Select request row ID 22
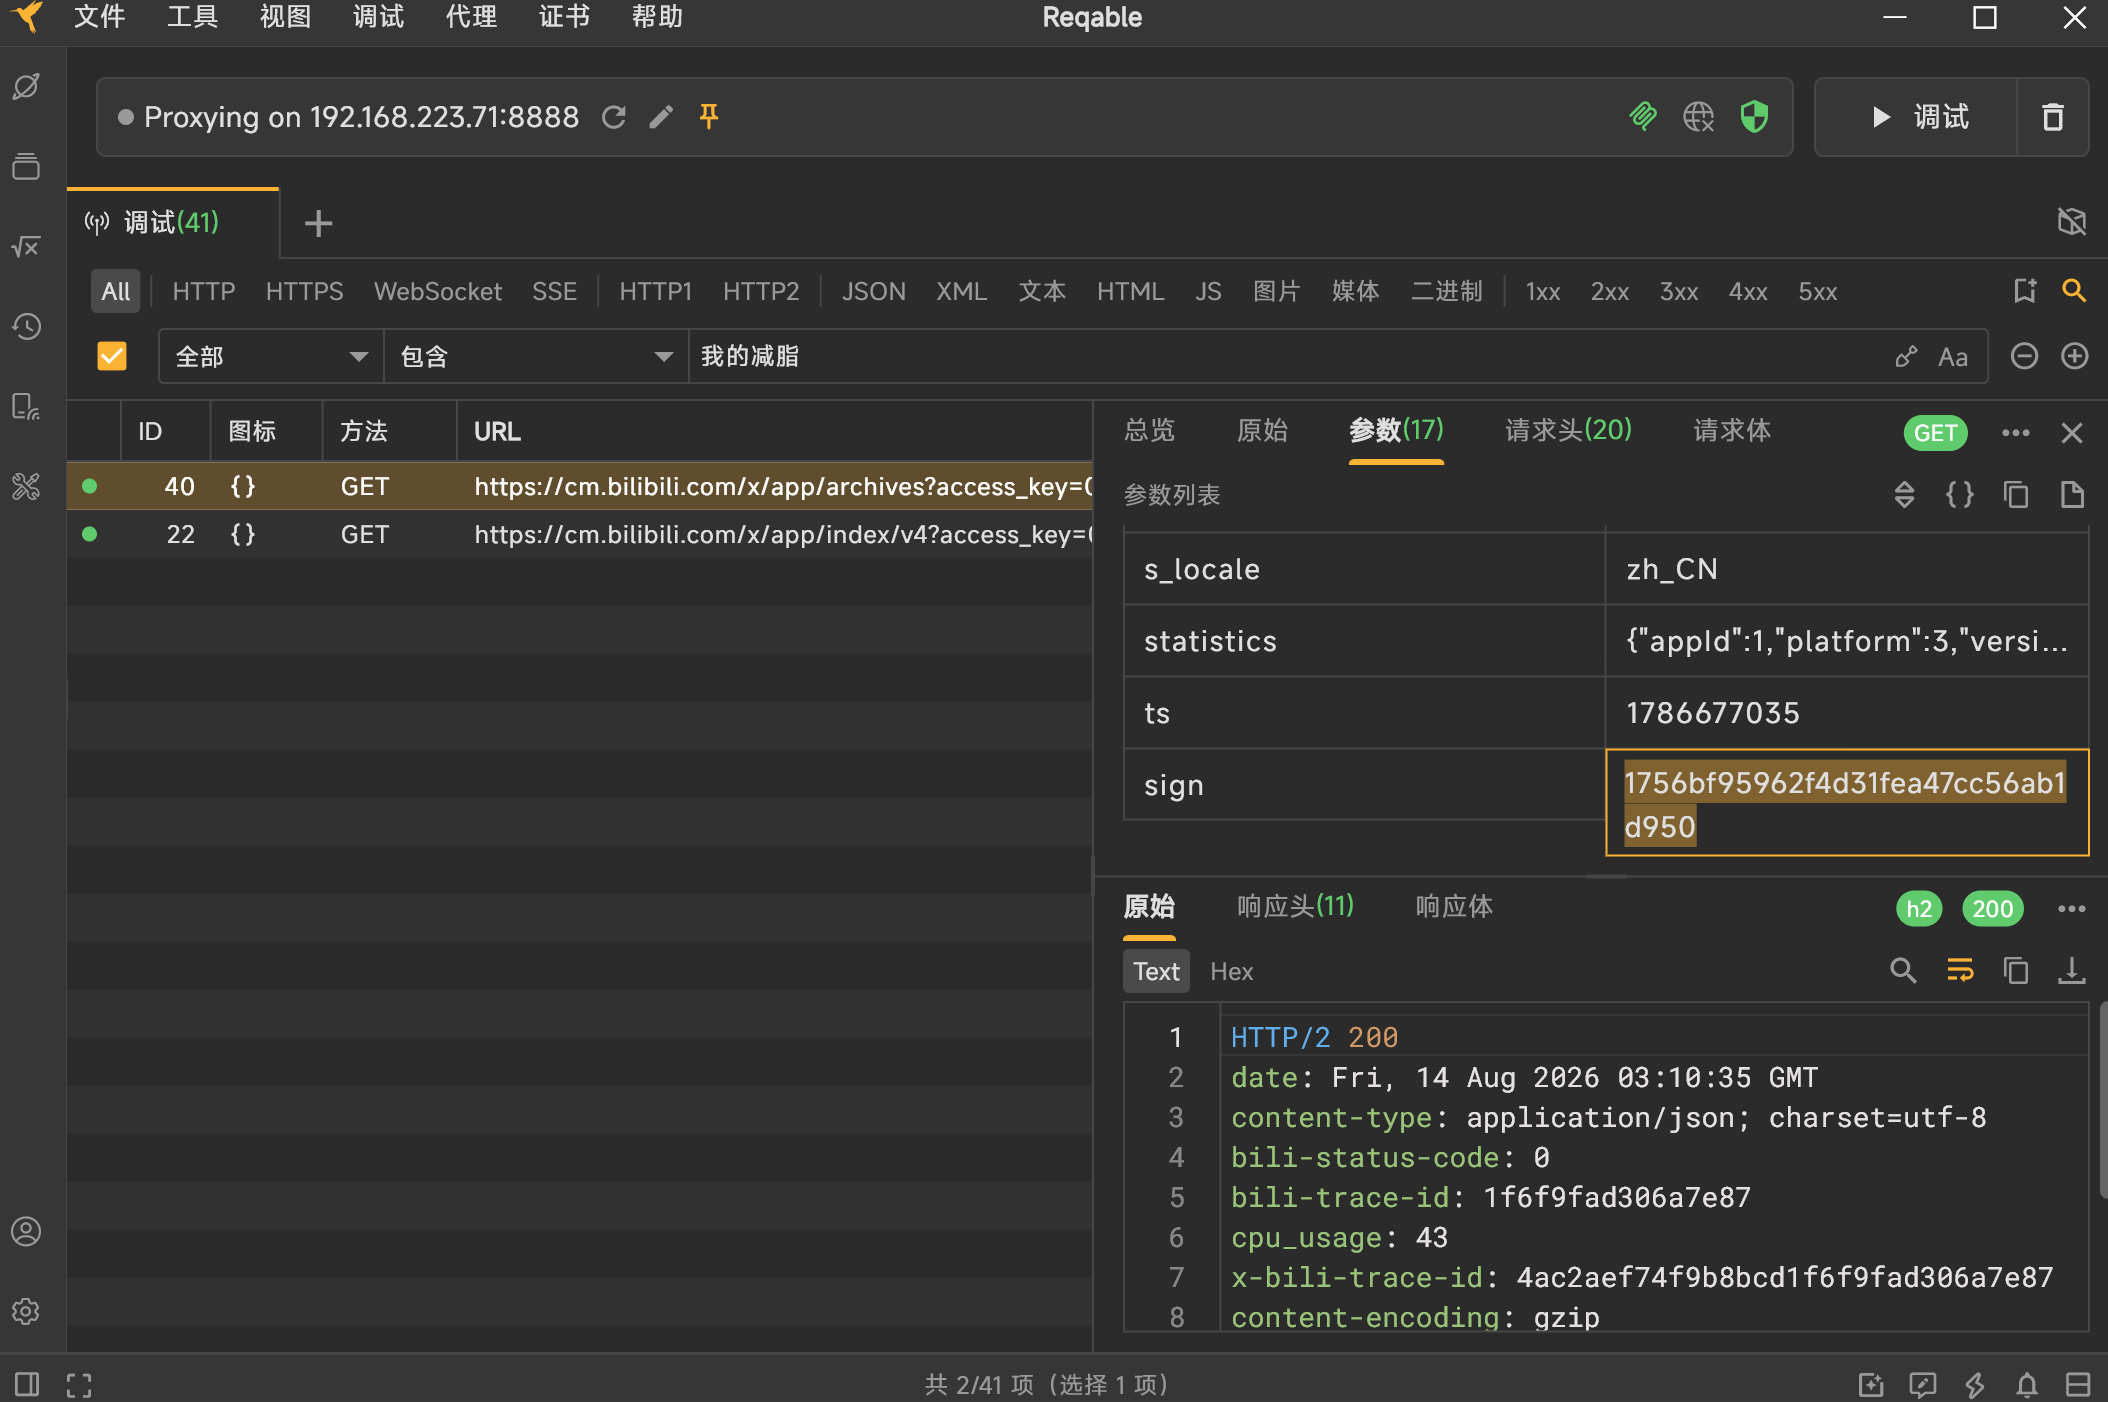2108x1402 pixels. pyautogui.click(x=580, y=534)
